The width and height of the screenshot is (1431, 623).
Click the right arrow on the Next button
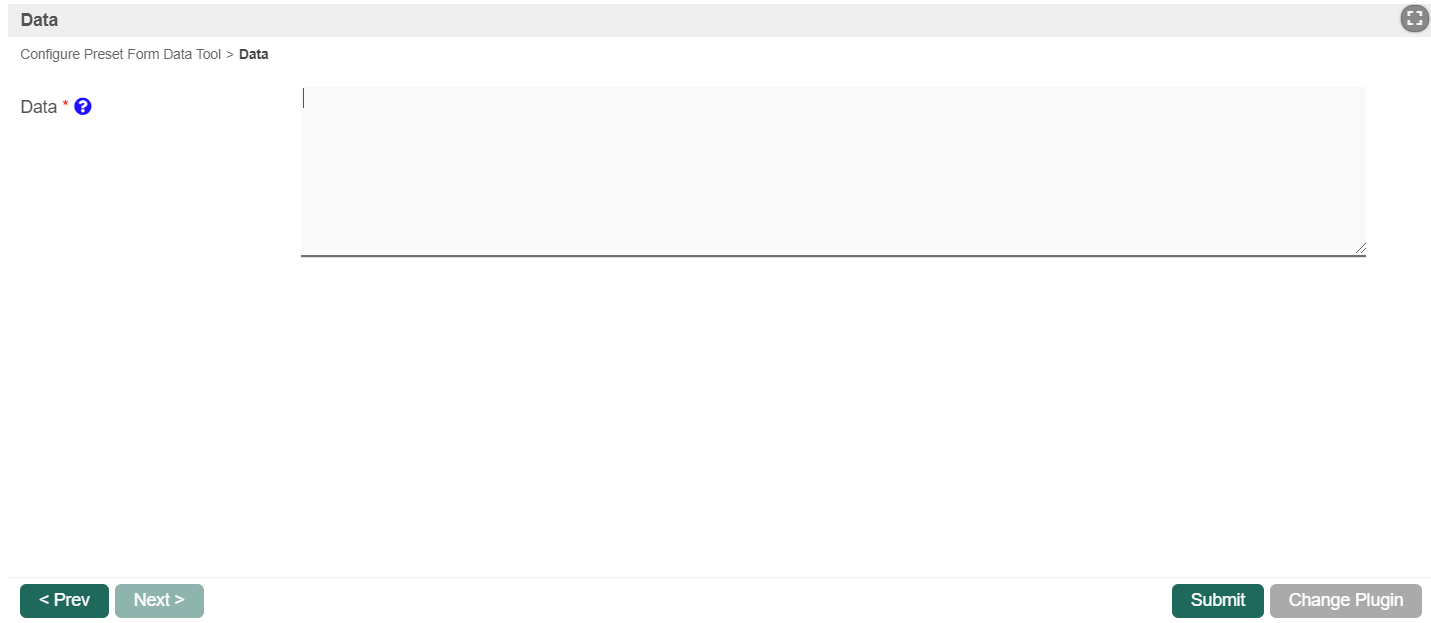[x=180, y=600]
